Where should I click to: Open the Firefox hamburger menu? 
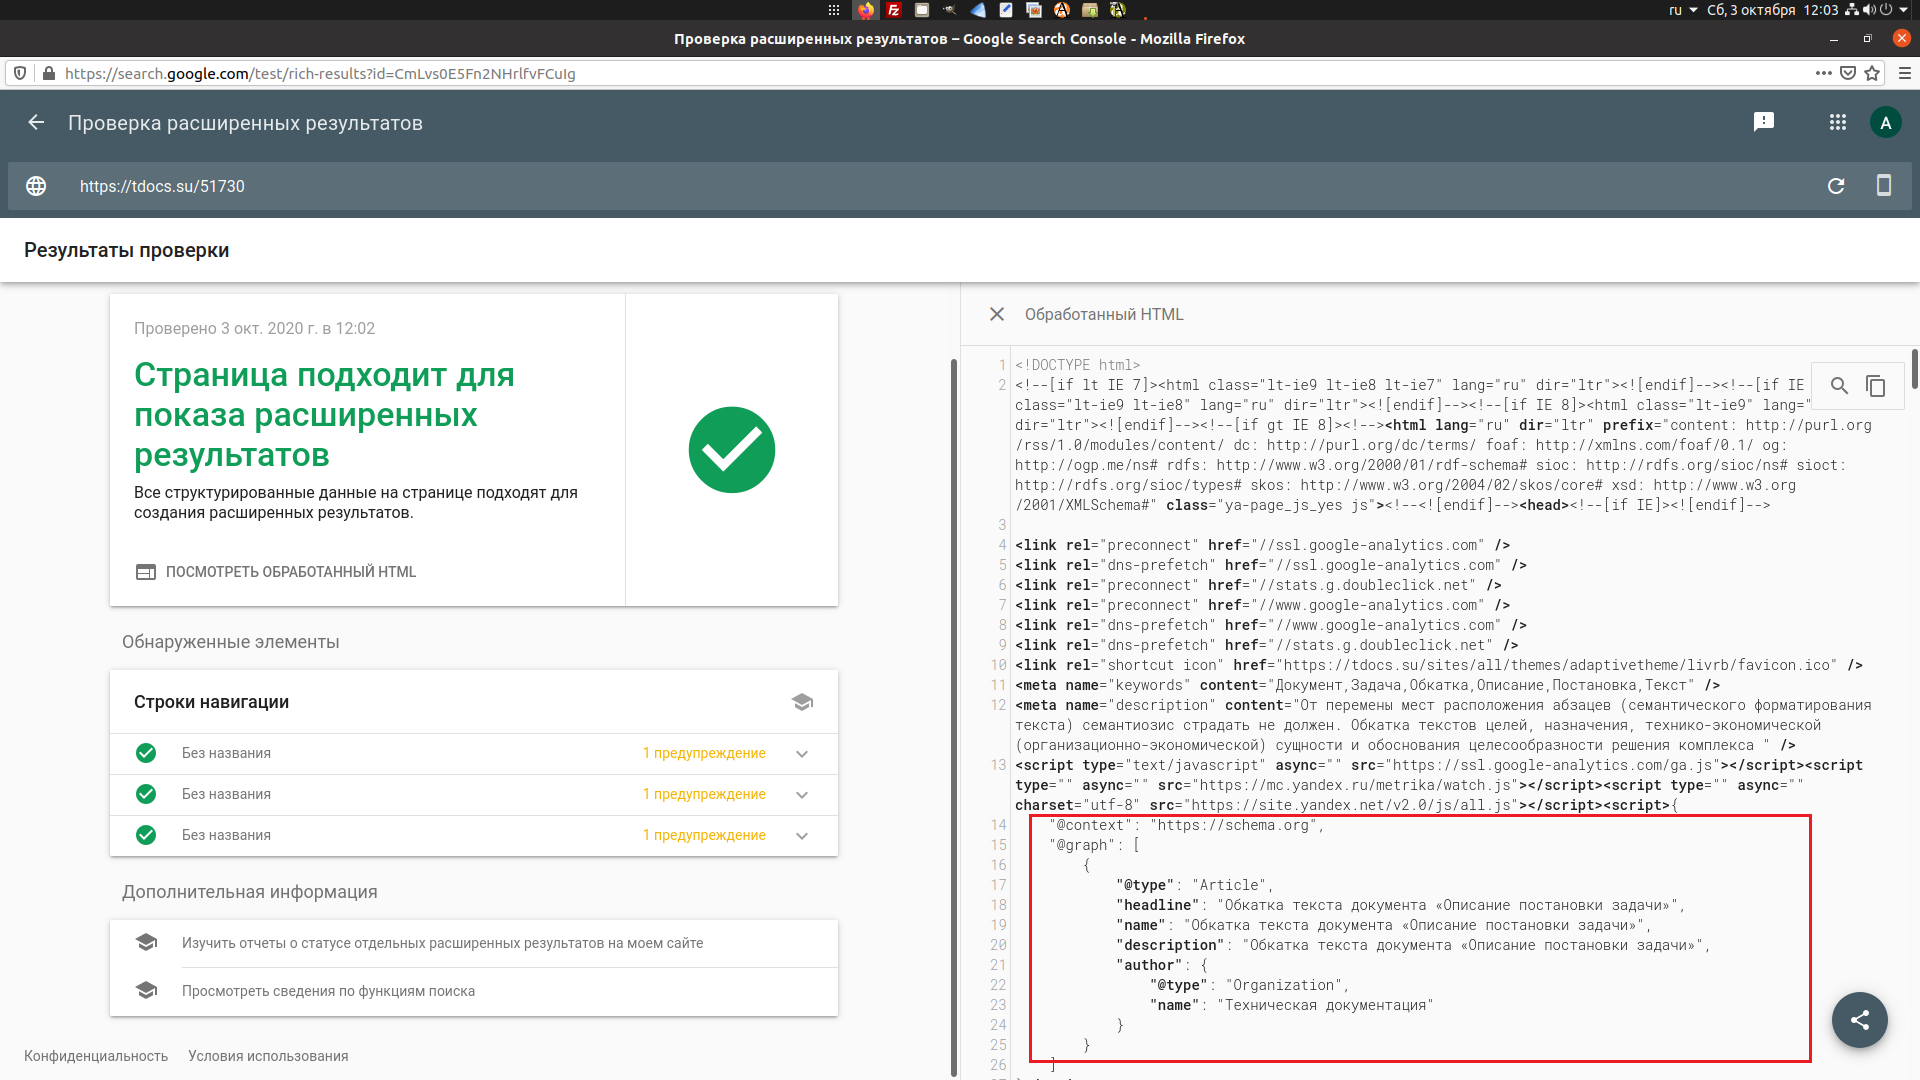coord(1904,73)
